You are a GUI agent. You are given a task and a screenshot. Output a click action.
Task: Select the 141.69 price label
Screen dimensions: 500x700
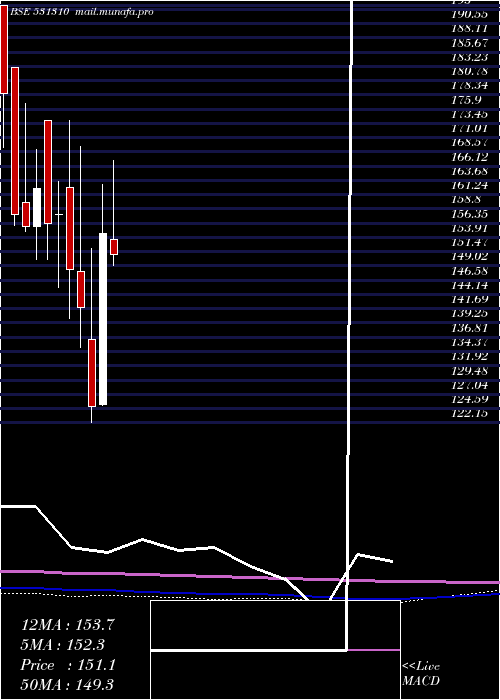coord(469,299)
